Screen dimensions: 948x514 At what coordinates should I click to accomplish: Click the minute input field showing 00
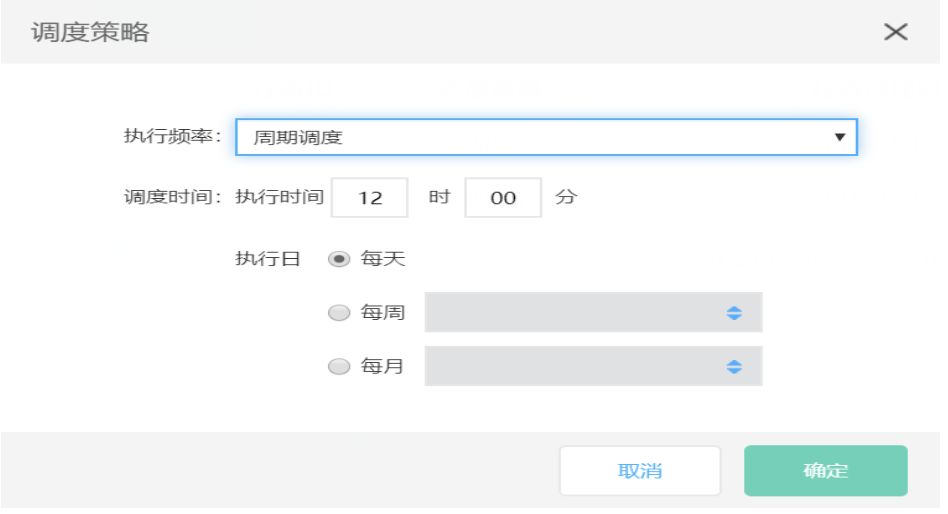[502, 197]
